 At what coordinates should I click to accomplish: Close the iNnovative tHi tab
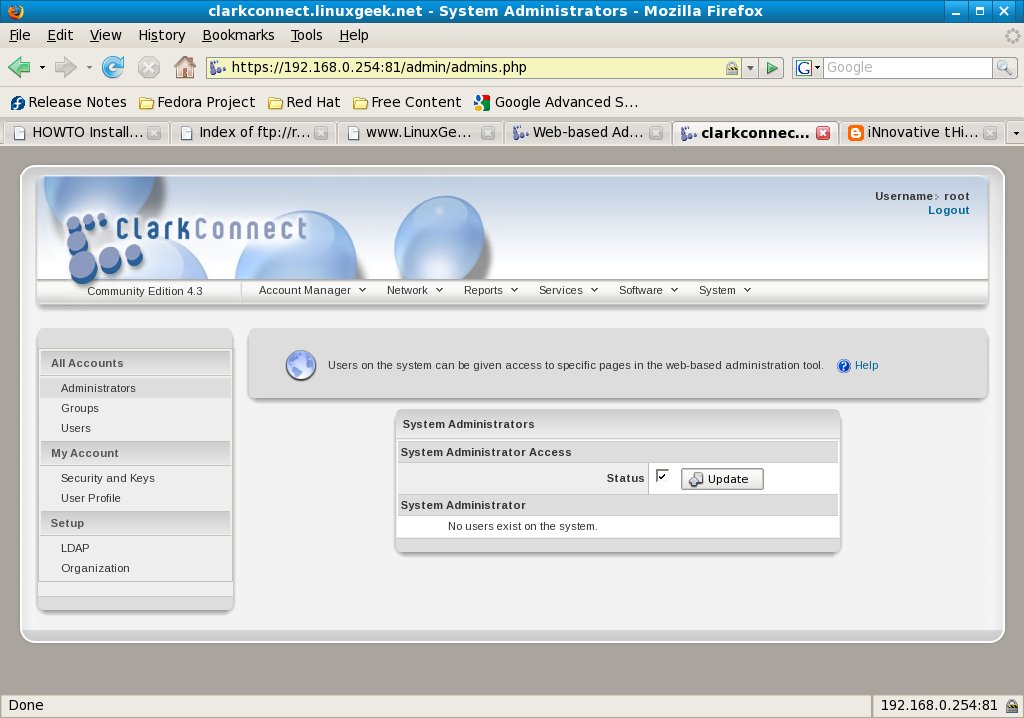990,133
